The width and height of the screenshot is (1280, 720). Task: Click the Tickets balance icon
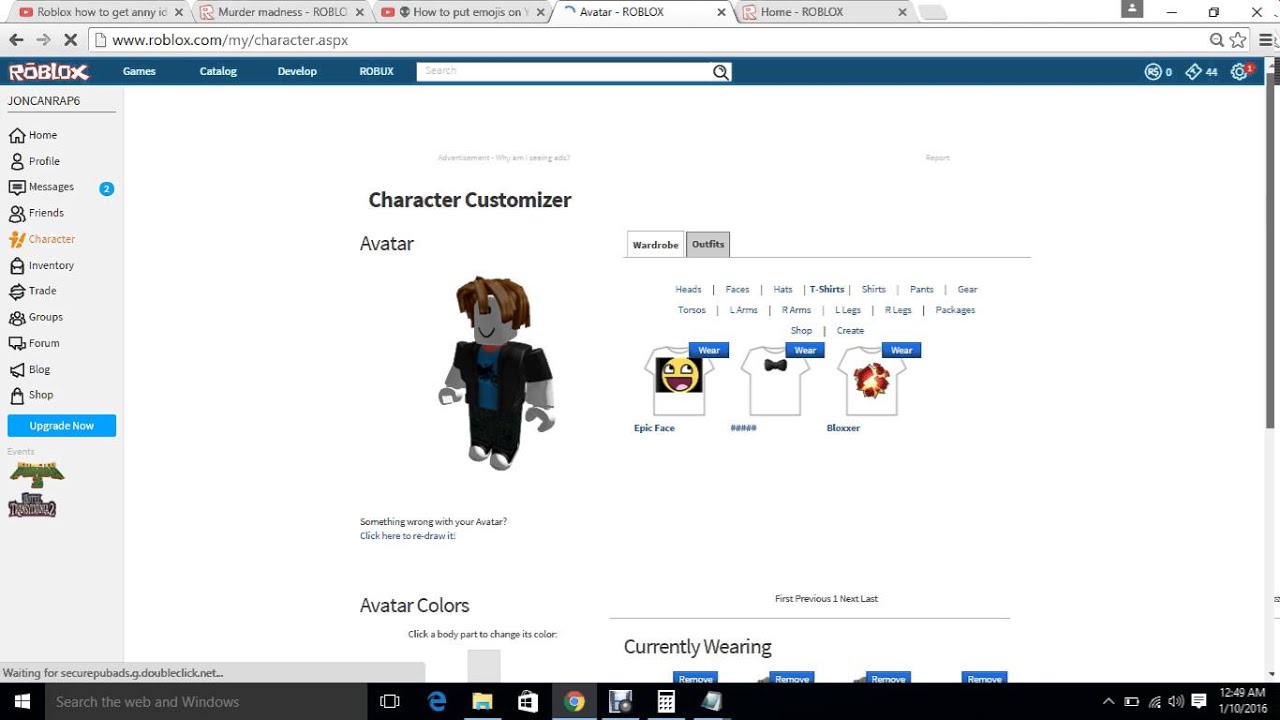tap(1193, 71)
